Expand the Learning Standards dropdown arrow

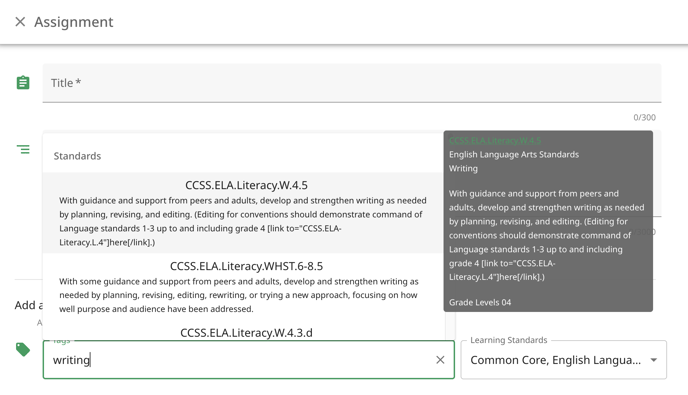pos(654,360)
